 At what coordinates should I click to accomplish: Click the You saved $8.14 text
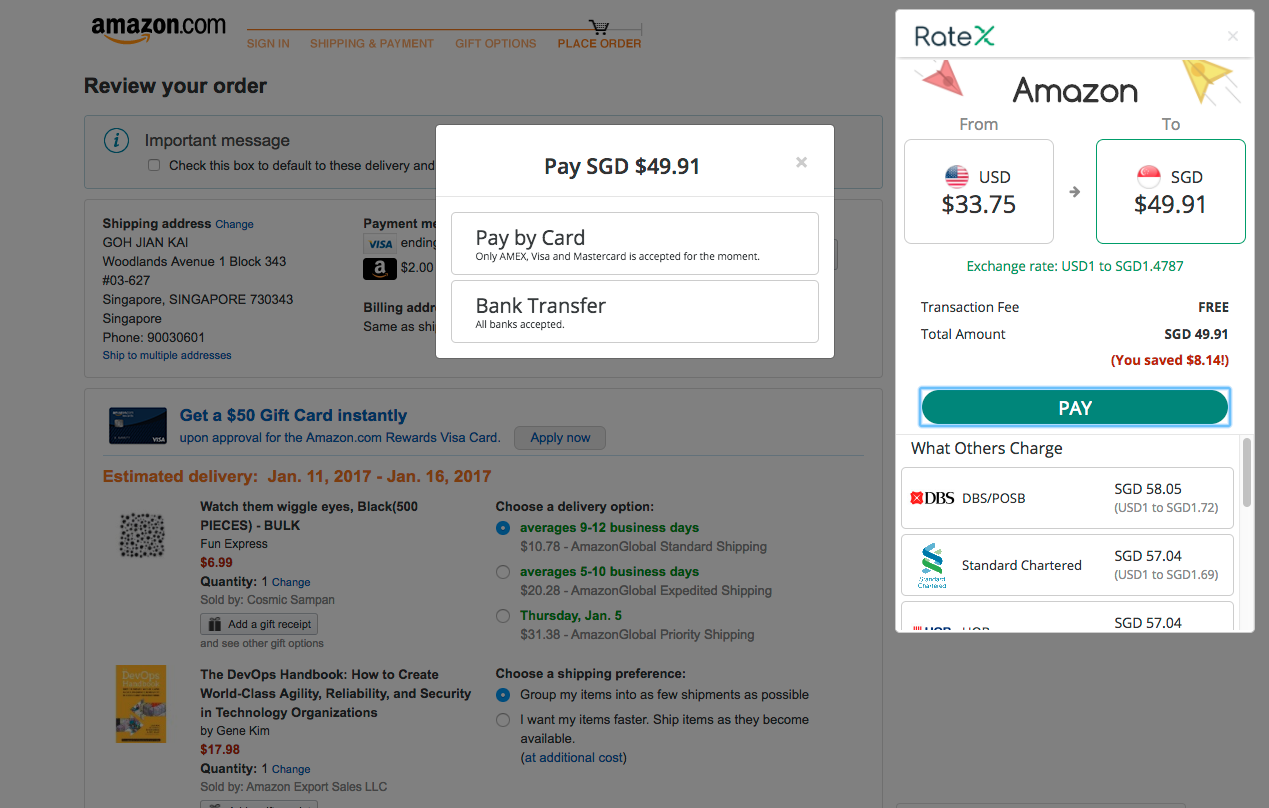[1169, 360]
